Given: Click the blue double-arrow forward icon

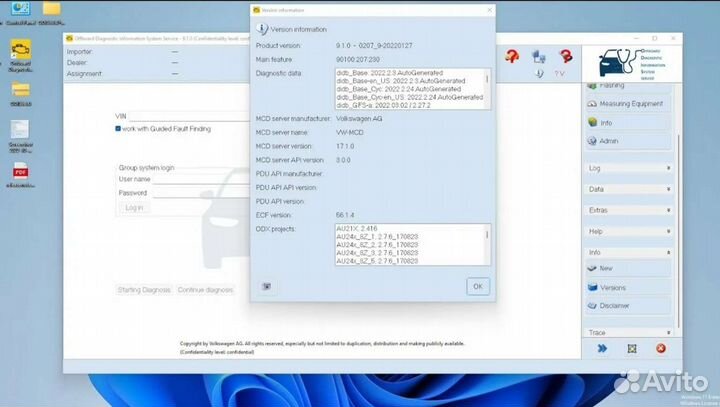Looking at the screenshot, I should [x=603, y=348].
